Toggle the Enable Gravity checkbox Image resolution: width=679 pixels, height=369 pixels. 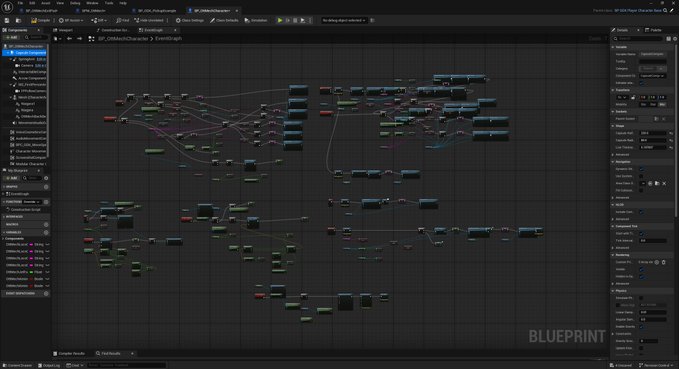641,327
